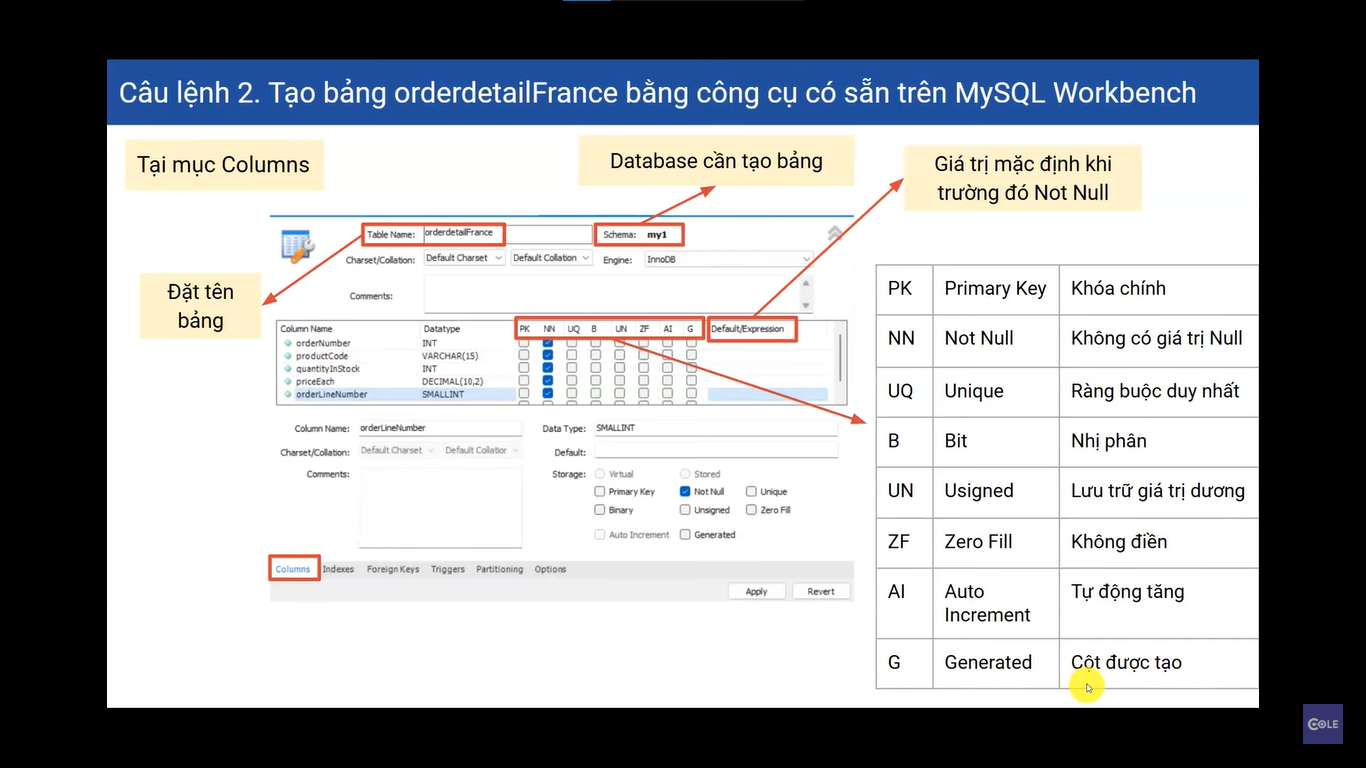Click the column icon beside quantityInStock
The height and width of the screenshot is (768, 1366).
click(288, 369)
